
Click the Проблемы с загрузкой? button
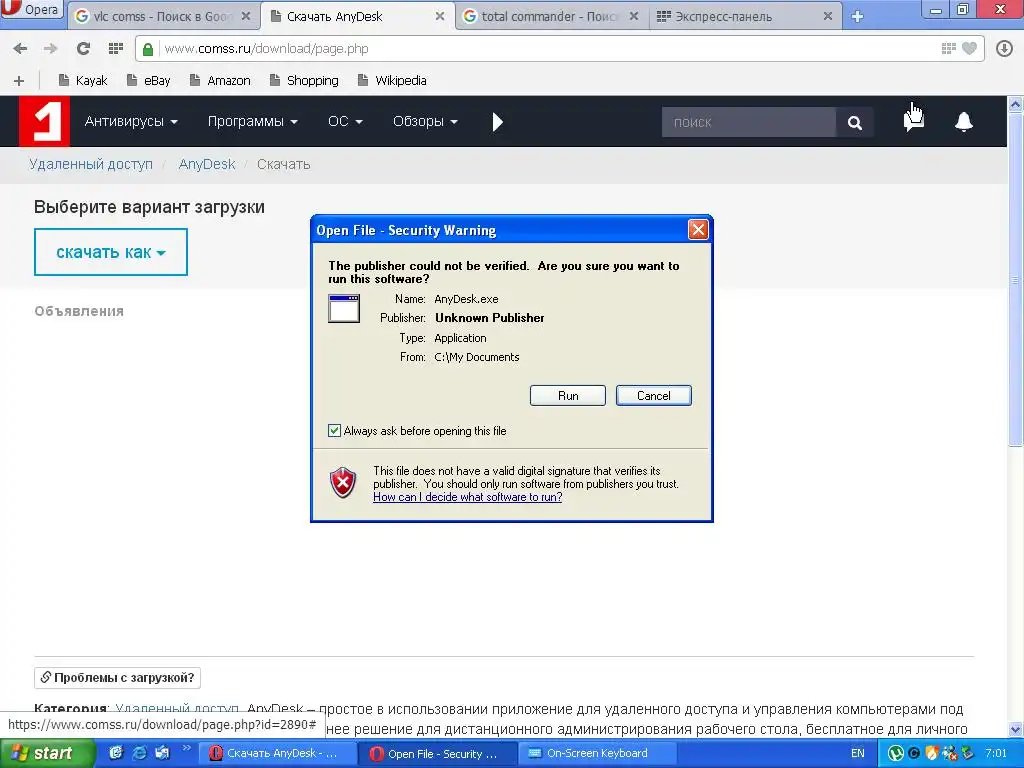click(118, 678)
